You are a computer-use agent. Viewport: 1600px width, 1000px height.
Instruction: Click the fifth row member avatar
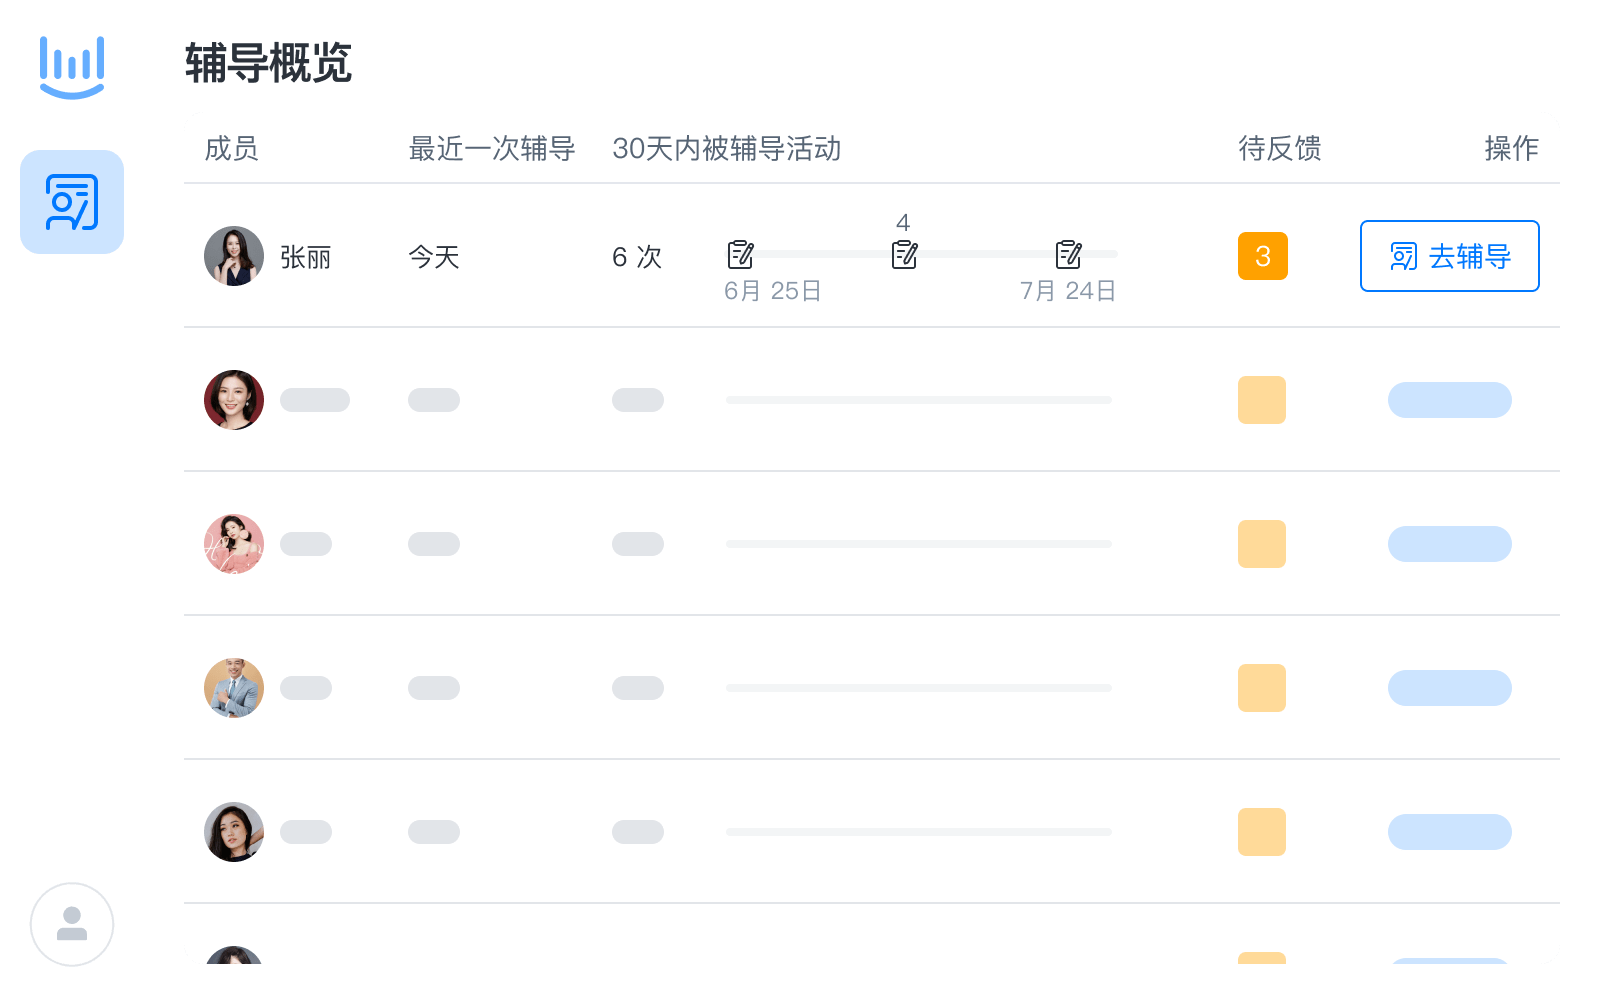coord(234,832)
